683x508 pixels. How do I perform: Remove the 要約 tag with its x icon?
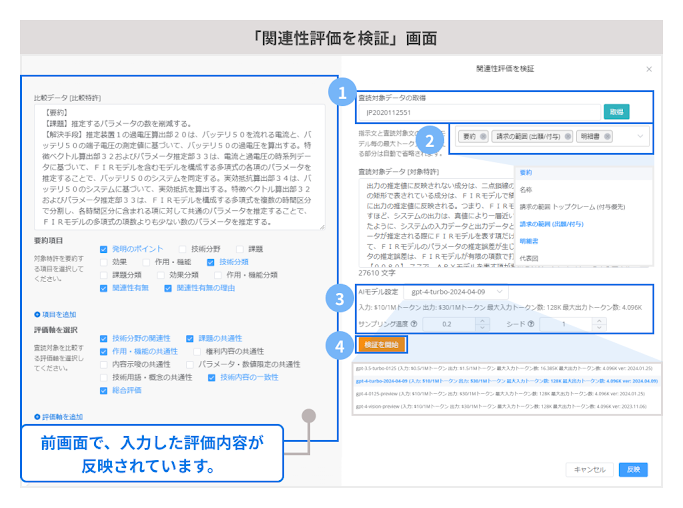coord(484,136)
